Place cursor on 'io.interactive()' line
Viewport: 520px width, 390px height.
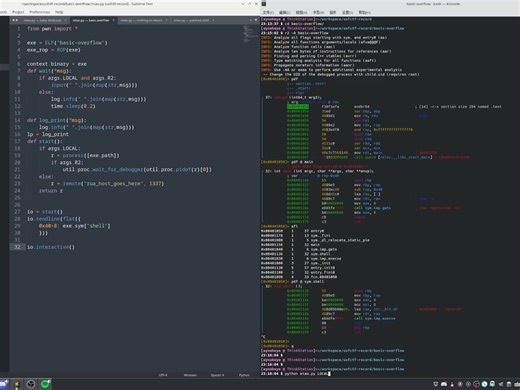[51, 247]
